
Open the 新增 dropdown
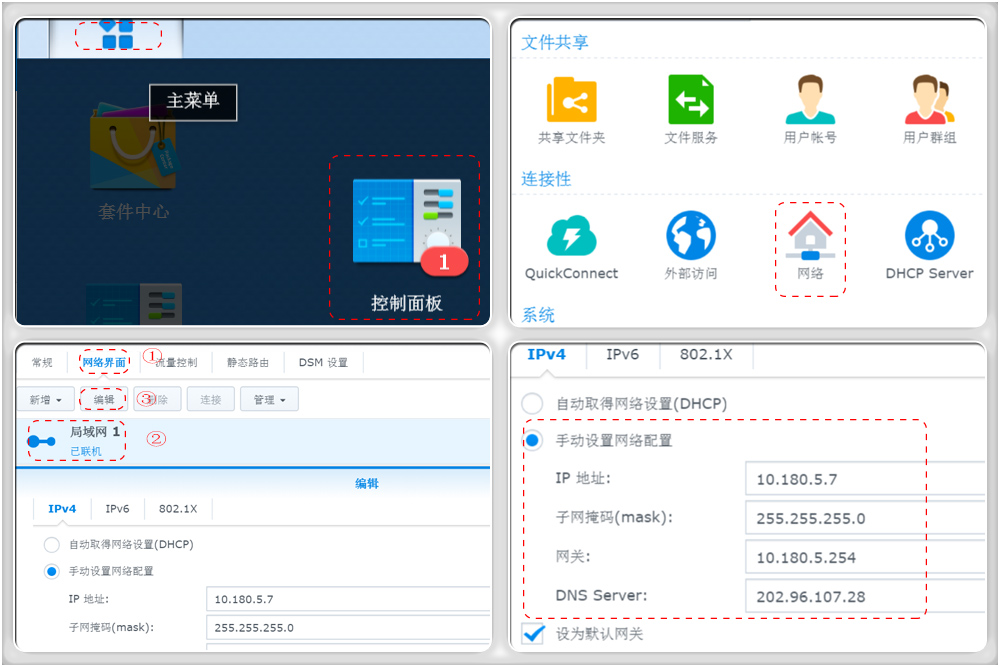point(46,398)
